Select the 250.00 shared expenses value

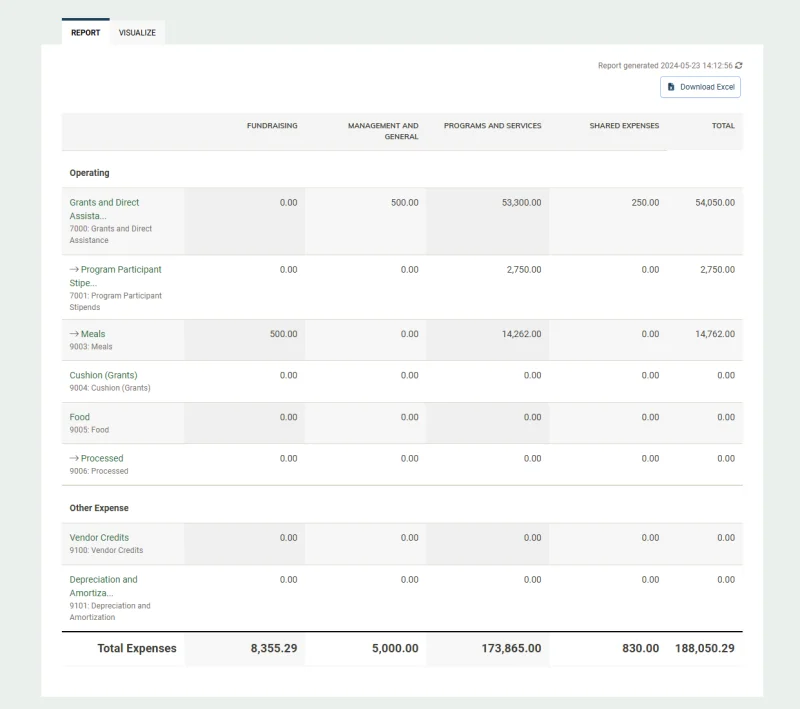tap(645, 202)
